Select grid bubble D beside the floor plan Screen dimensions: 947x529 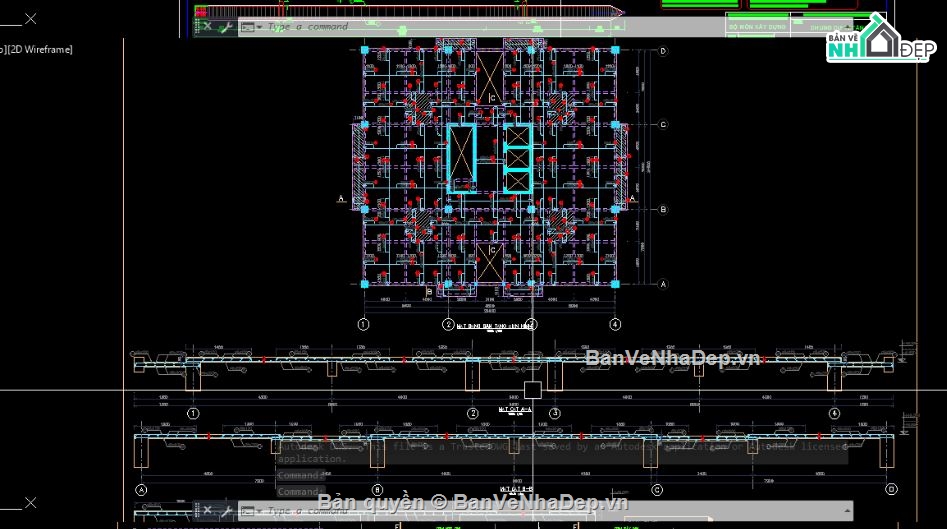click(662, 50)
